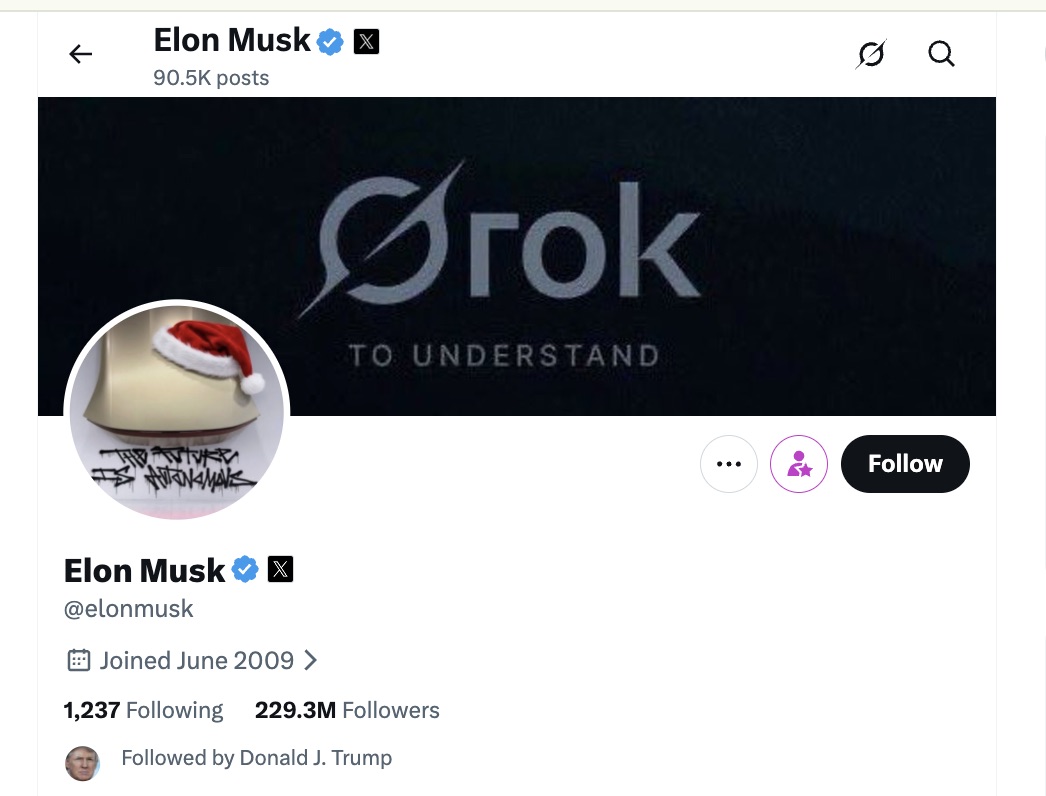Click the verified checkmark beside the profile name
Screen dimensions: 1046x796
coord(245,570)
